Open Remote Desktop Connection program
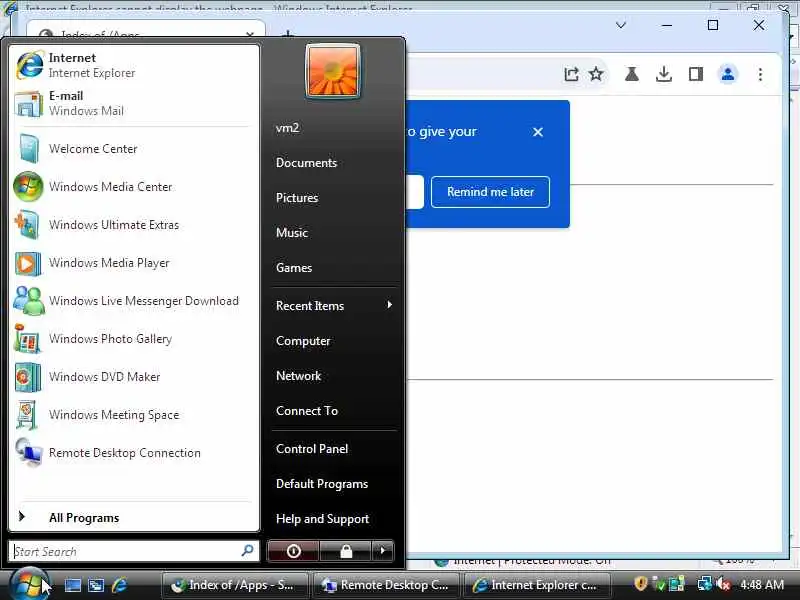This screenshot has height=600, width=800. 134,453
